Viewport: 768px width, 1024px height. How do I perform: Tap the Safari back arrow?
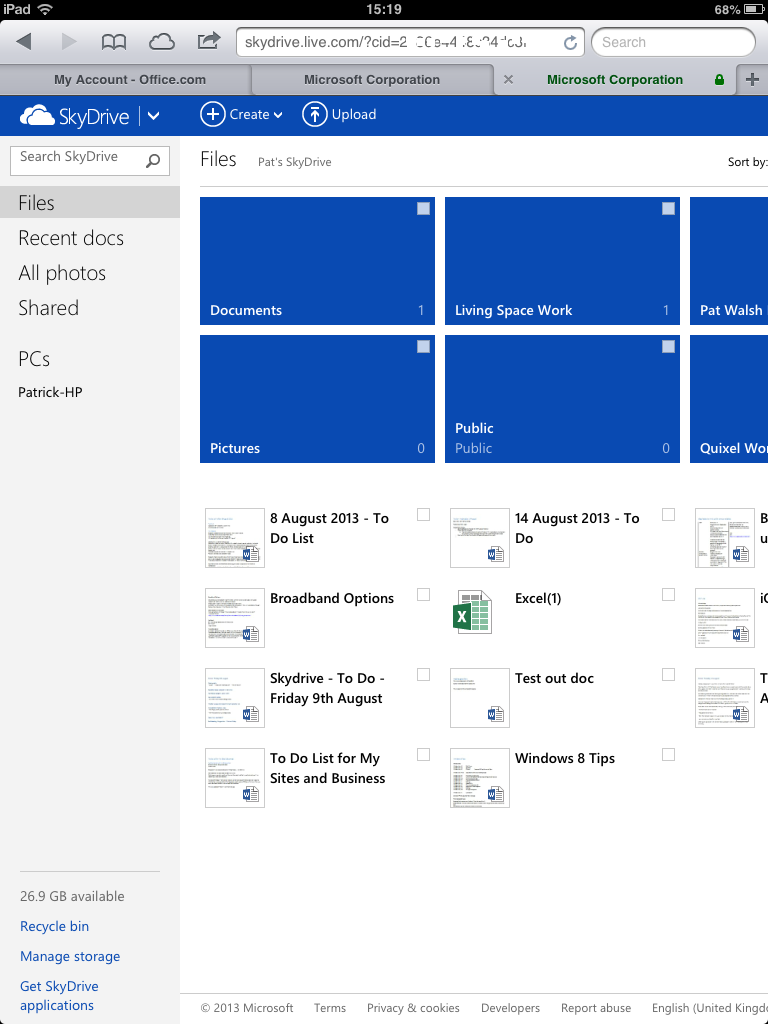point(24,42)
